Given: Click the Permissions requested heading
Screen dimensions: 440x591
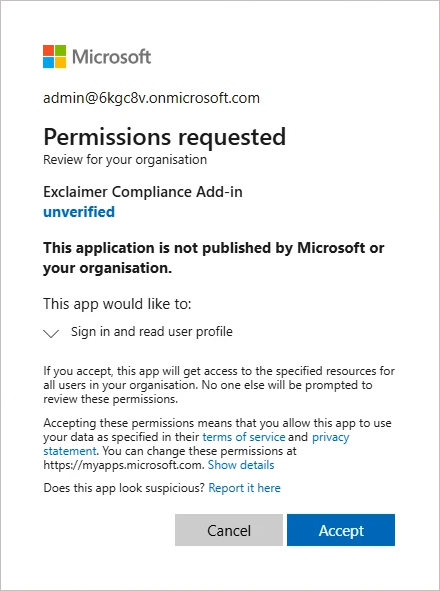Looking at the screenshot, I should point(164,136).
